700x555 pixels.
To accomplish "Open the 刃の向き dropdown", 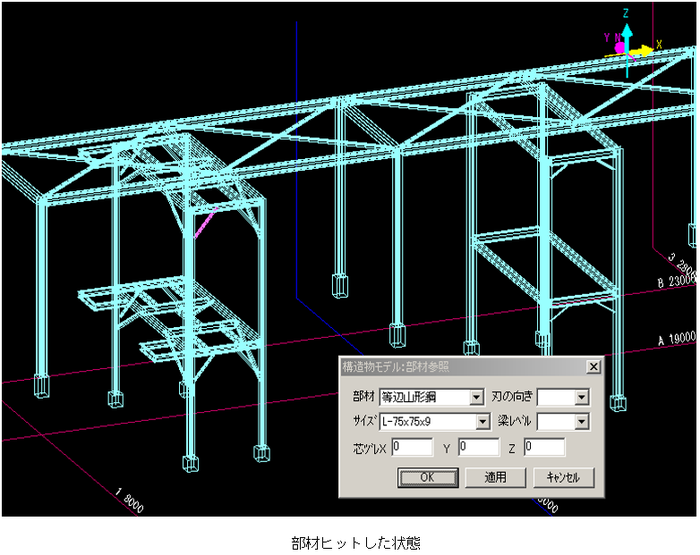I will click(x=582, y=397).
